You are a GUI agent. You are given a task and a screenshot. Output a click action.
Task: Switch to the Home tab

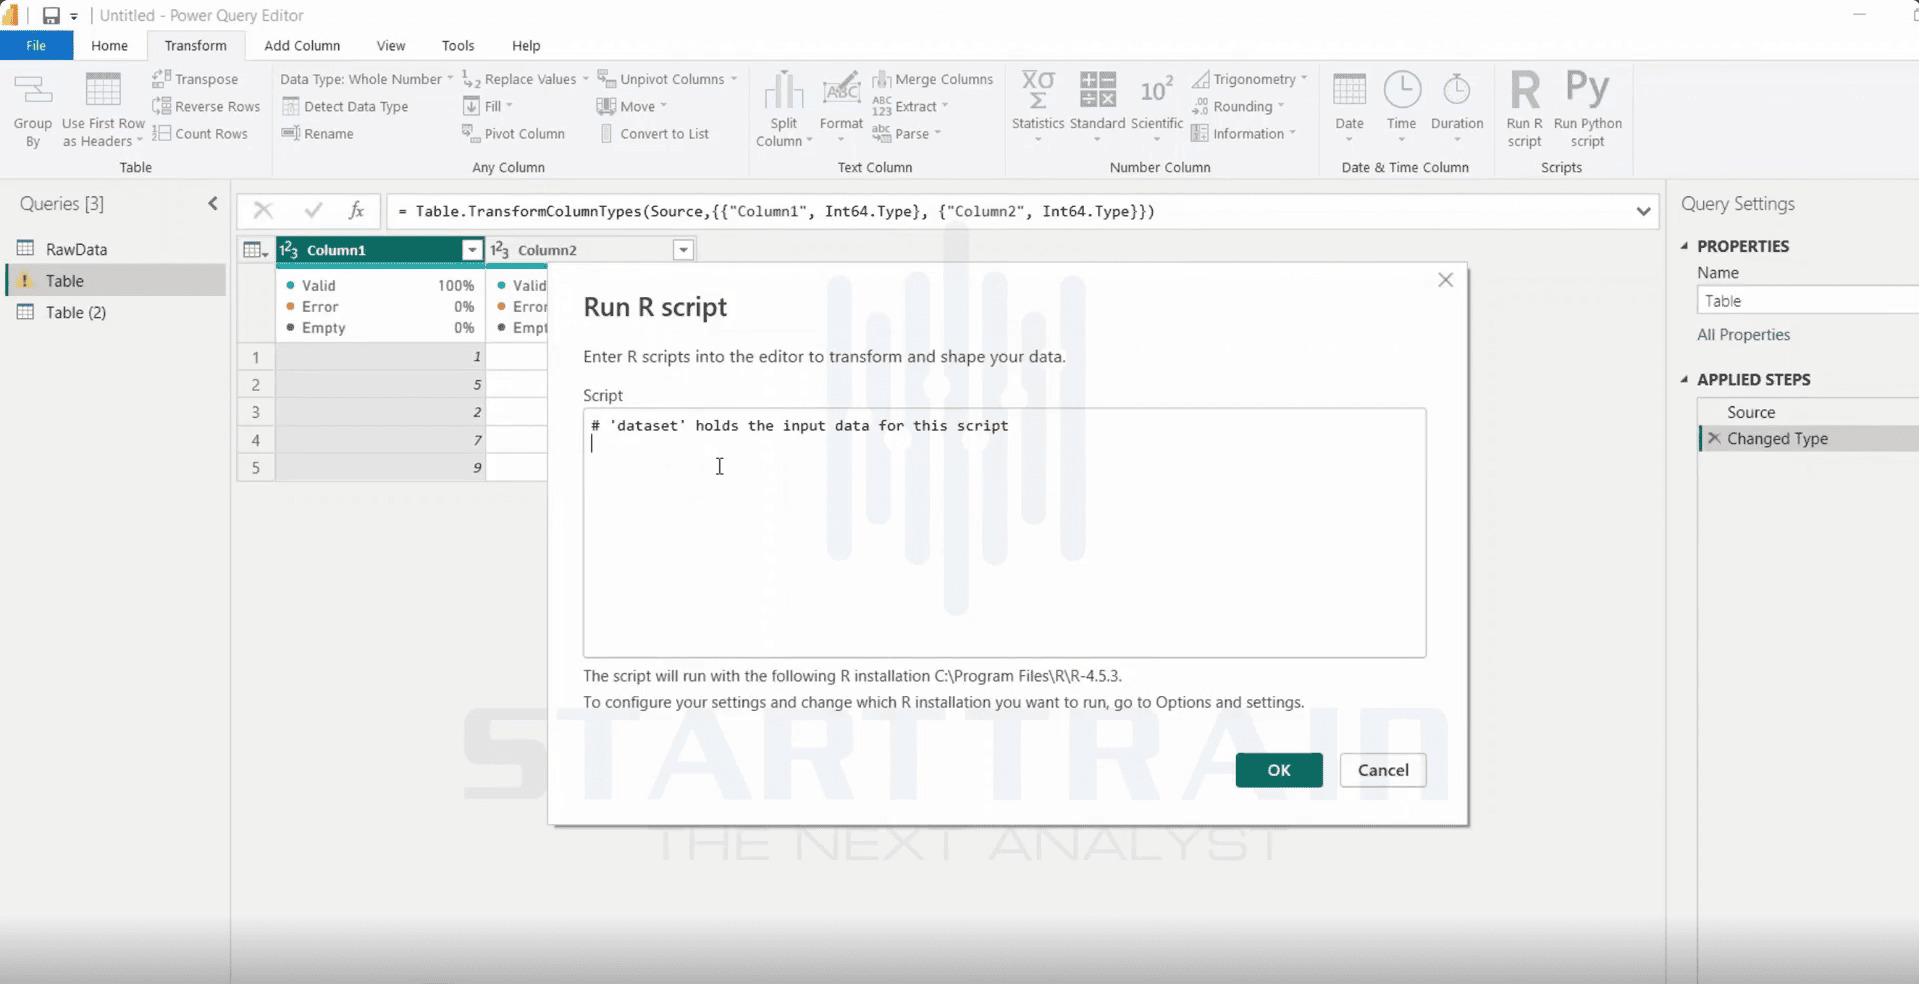[109, 45]
